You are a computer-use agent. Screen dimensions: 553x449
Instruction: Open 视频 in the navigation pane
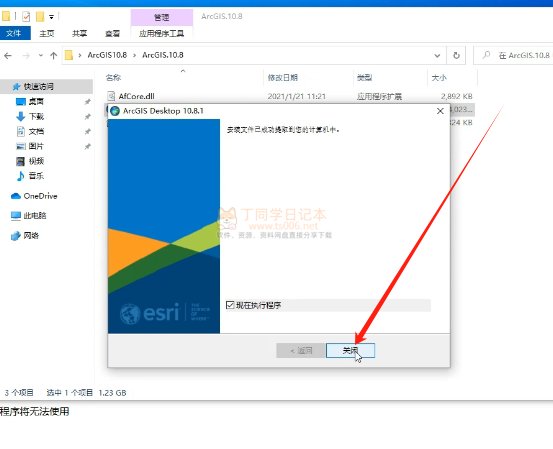pos(36,161)
